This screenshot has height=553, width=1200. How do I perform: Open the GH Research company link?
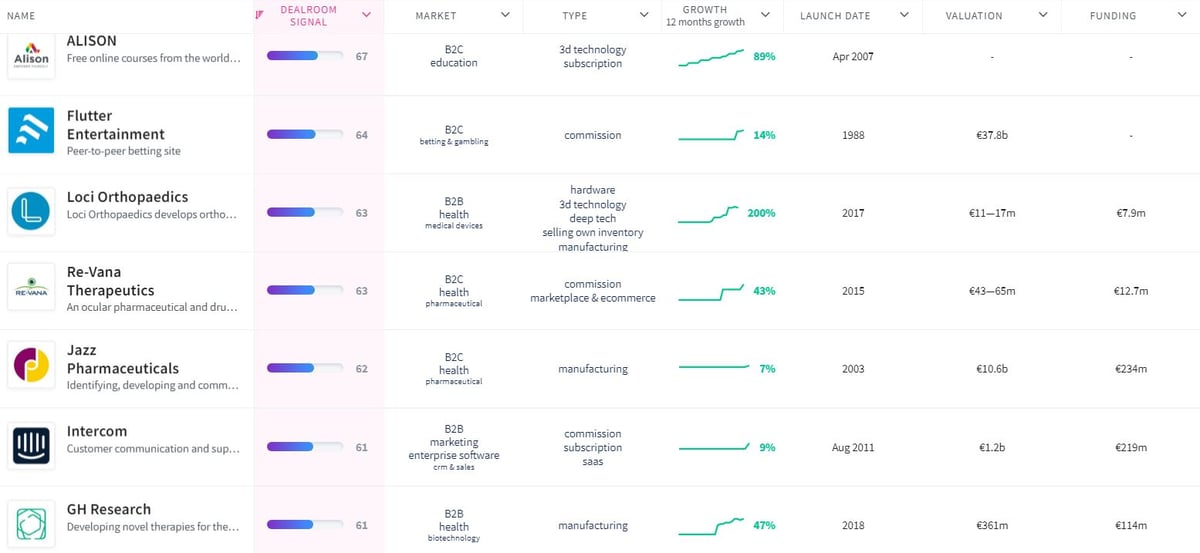109,509
